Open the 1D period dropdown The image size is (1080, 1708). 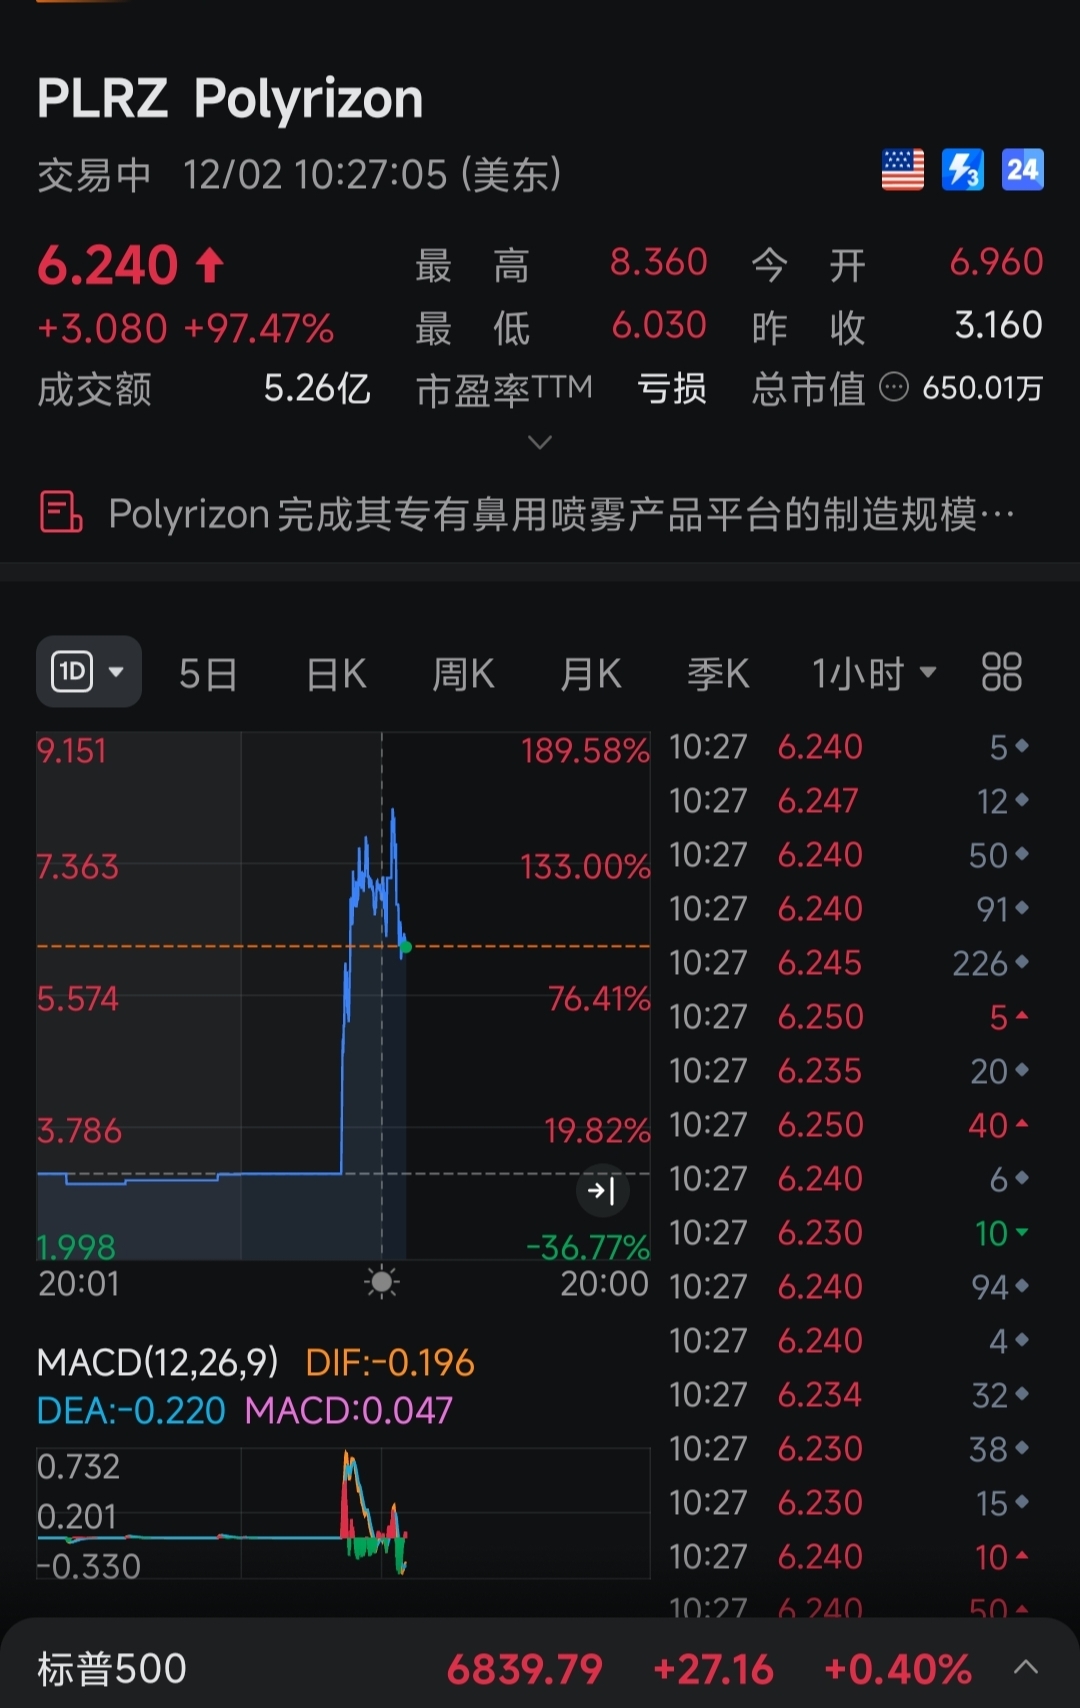tap(89, 671)
